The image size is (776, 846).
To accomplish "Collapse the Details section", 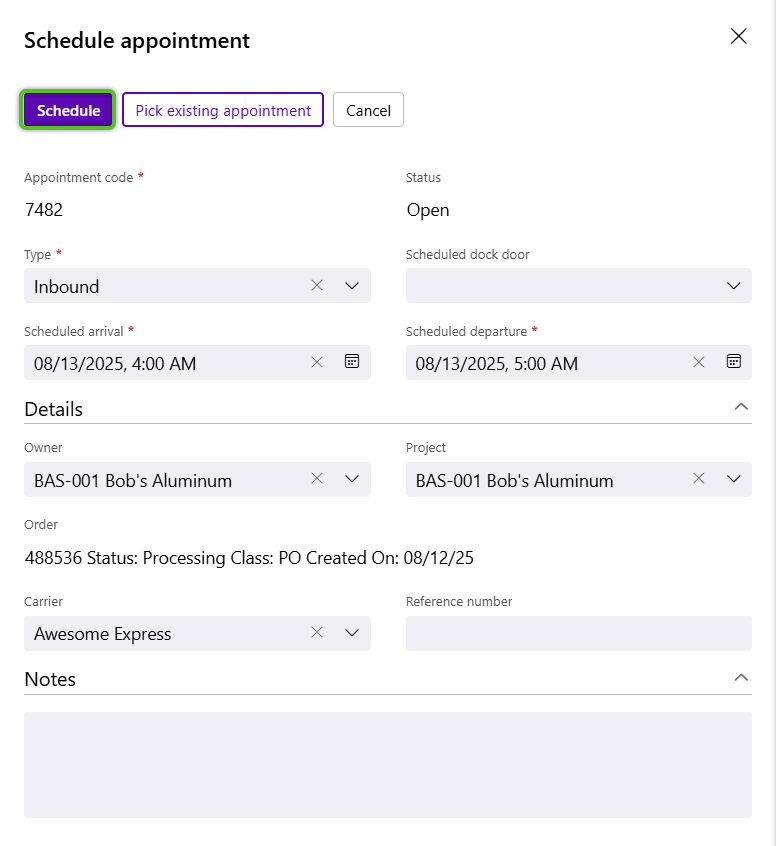I will click(x=741, y=406).
